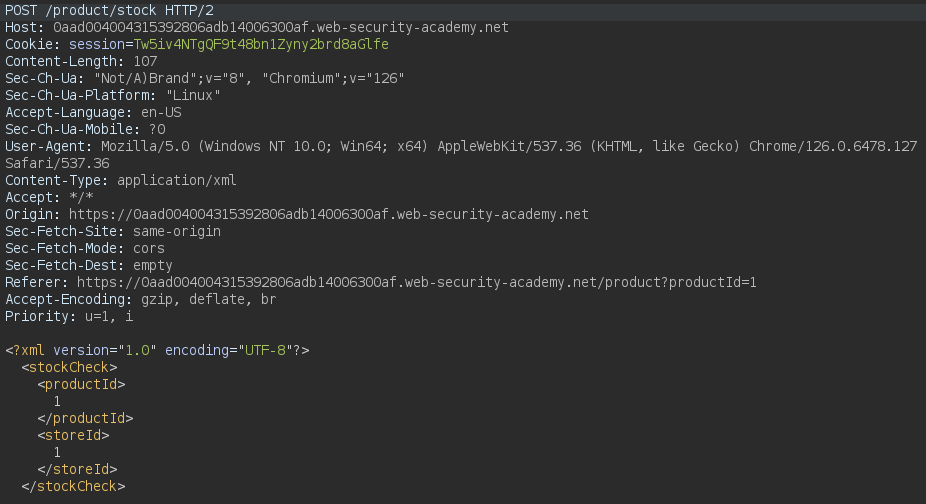Select the Host header line
The width and height of the screenshot is (926, 504).
257,27
